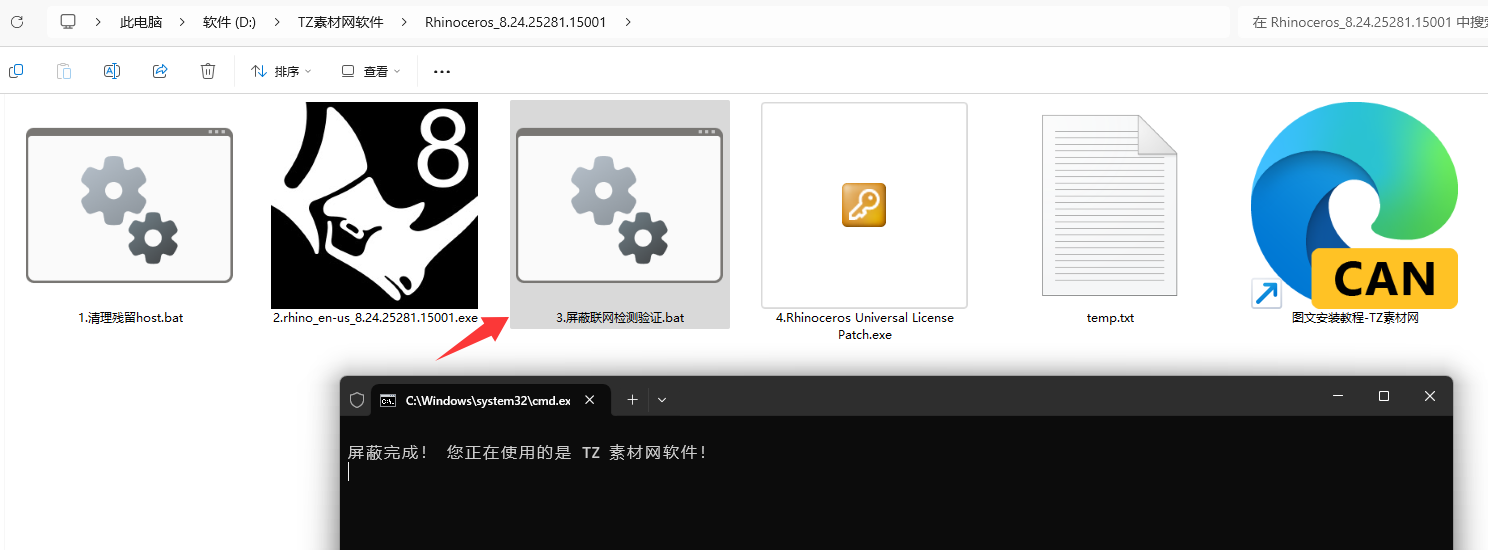Select the 1.清理残留host.bat file icon
1488x550 pixels.
point(129,205)
